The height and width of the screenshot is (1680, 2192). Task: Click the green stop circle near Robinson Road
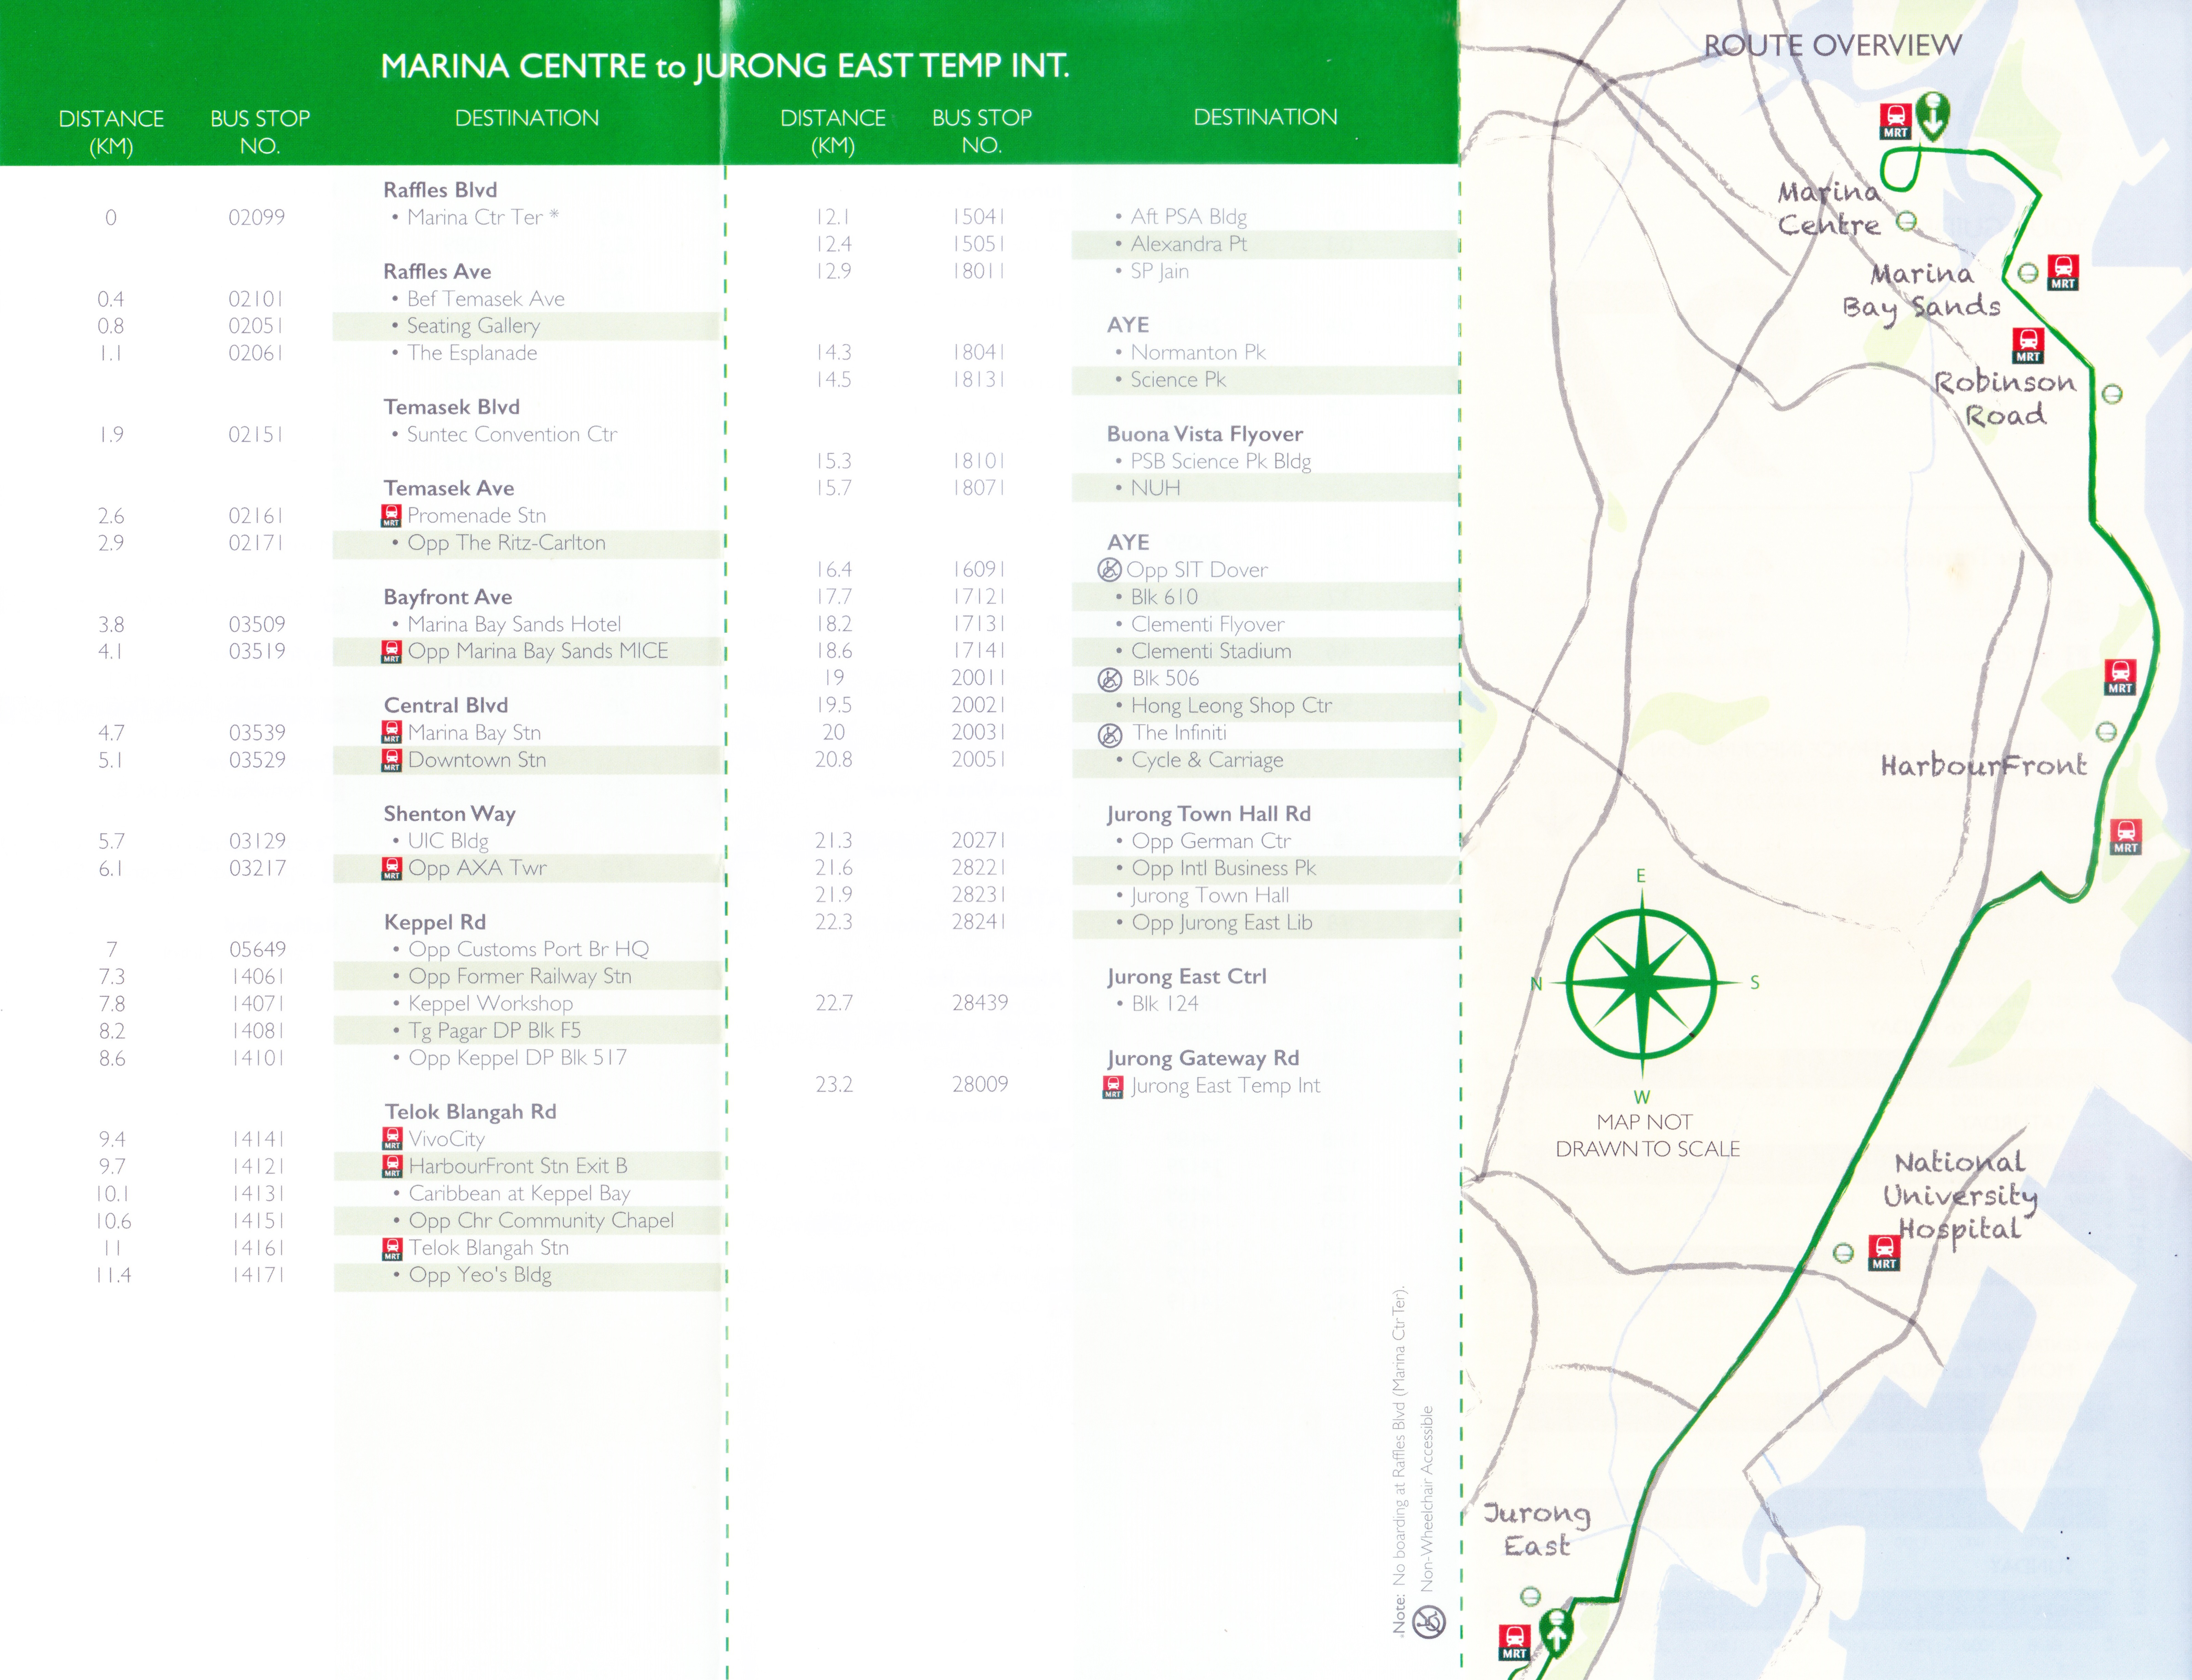2112,394
